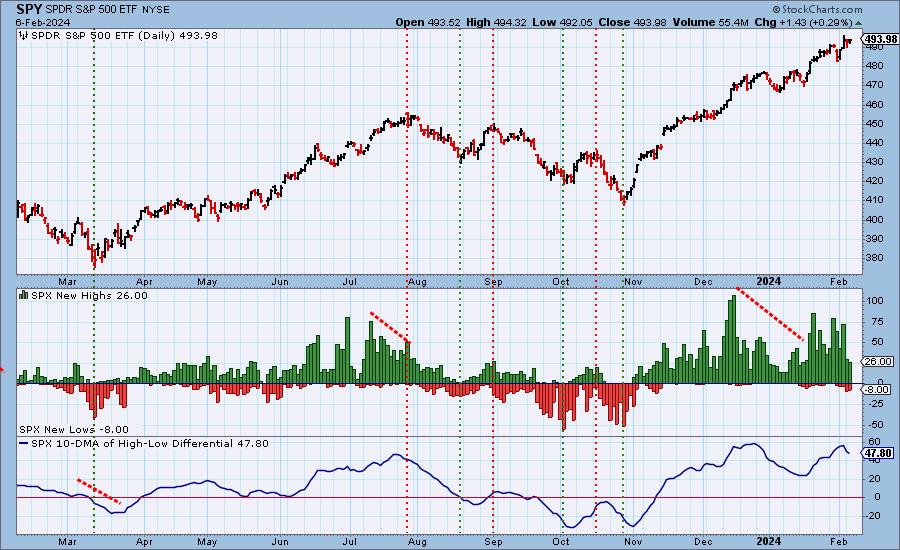Click the Low 492.05 value
This screenshot has width=900, height=550.
pyautogui.click(x=562, y=22)
